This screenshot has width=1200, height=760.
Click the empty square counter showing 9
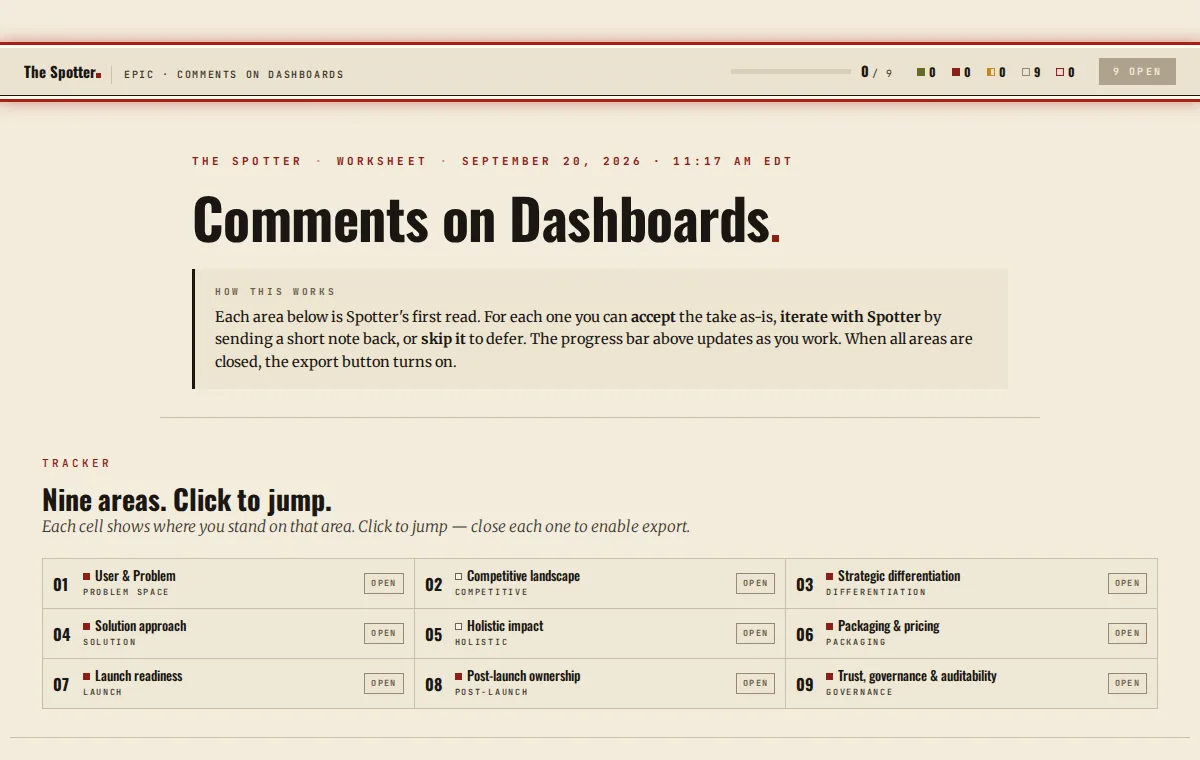point(1026,72)
